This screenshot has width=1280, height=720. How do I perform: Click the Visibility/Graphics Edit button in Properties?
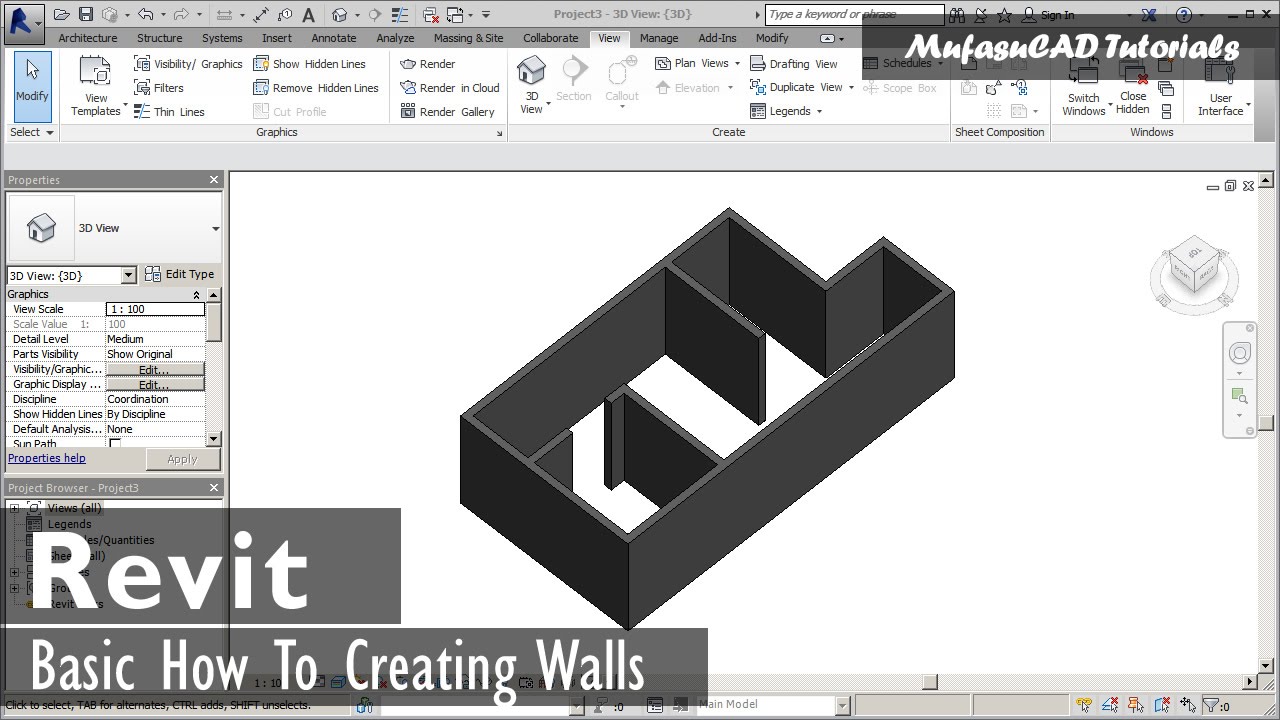coord(154,369)
